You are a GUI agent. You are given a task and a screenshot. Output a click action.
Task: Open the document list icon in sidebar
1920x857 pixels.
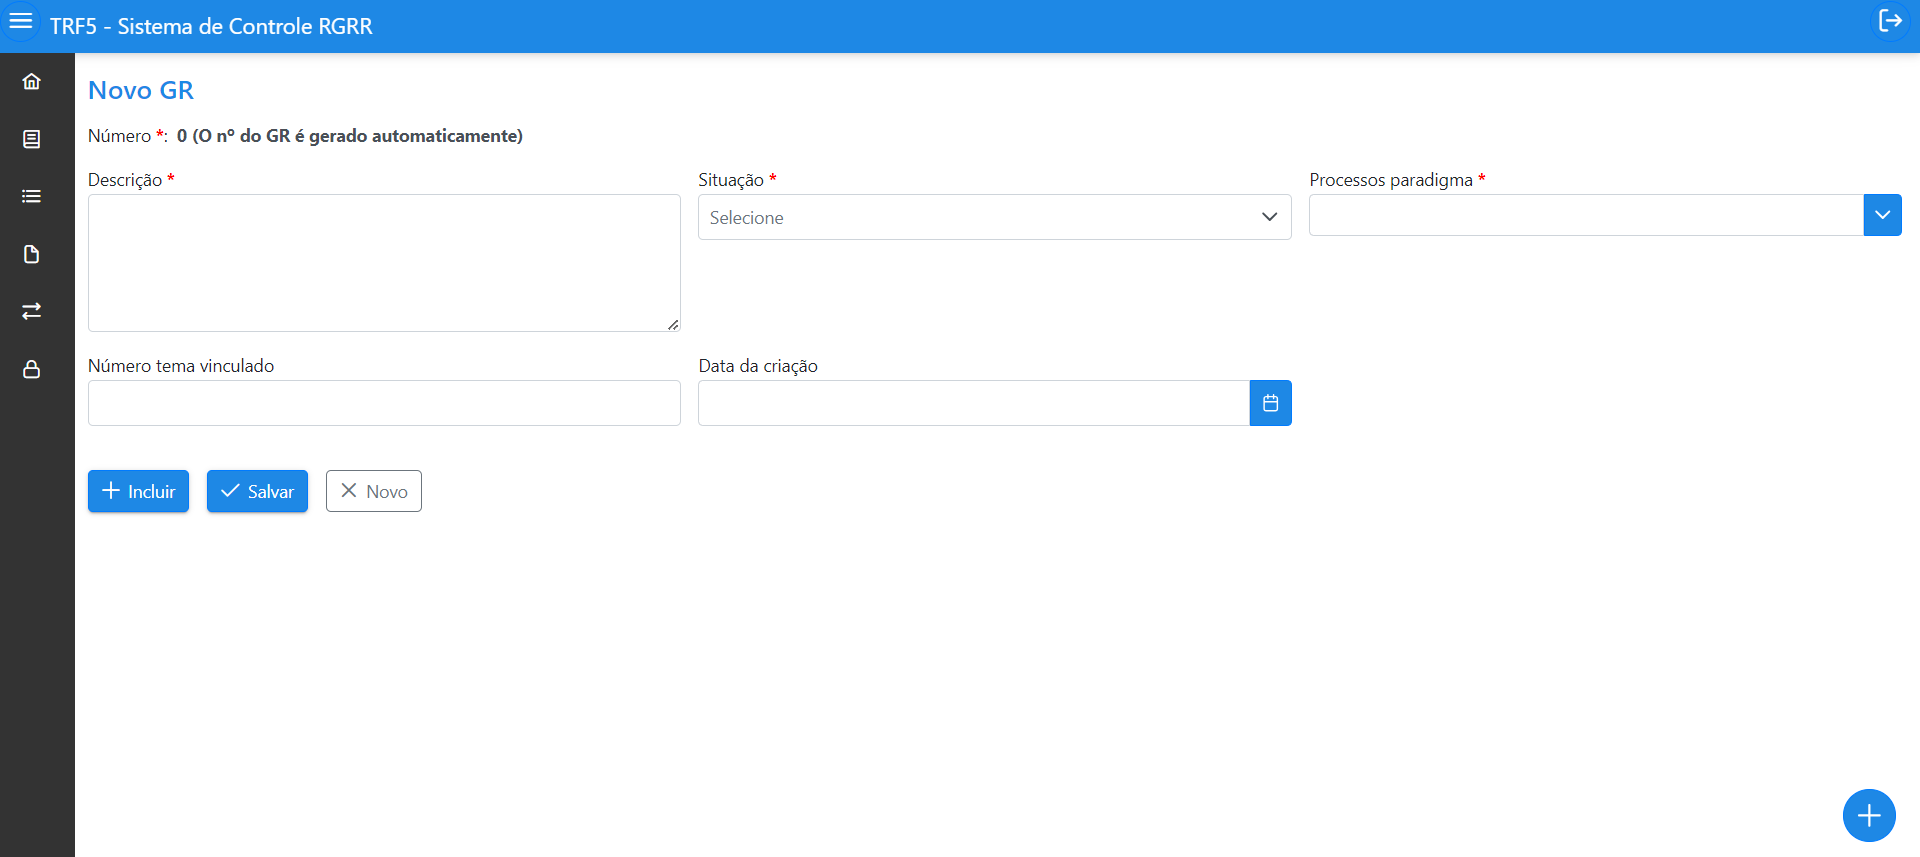[x=32, y=139]
